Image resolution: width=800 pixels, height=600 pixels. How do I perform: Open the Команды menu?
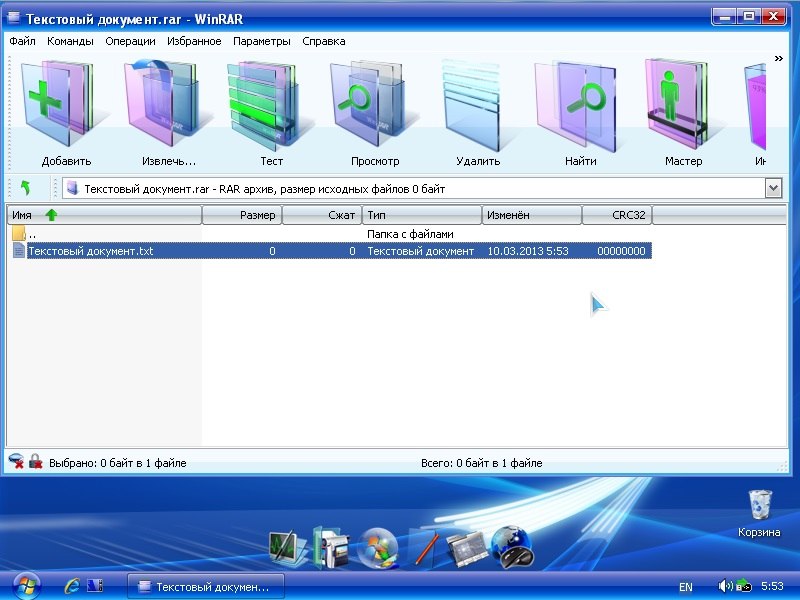coord(70,41)
